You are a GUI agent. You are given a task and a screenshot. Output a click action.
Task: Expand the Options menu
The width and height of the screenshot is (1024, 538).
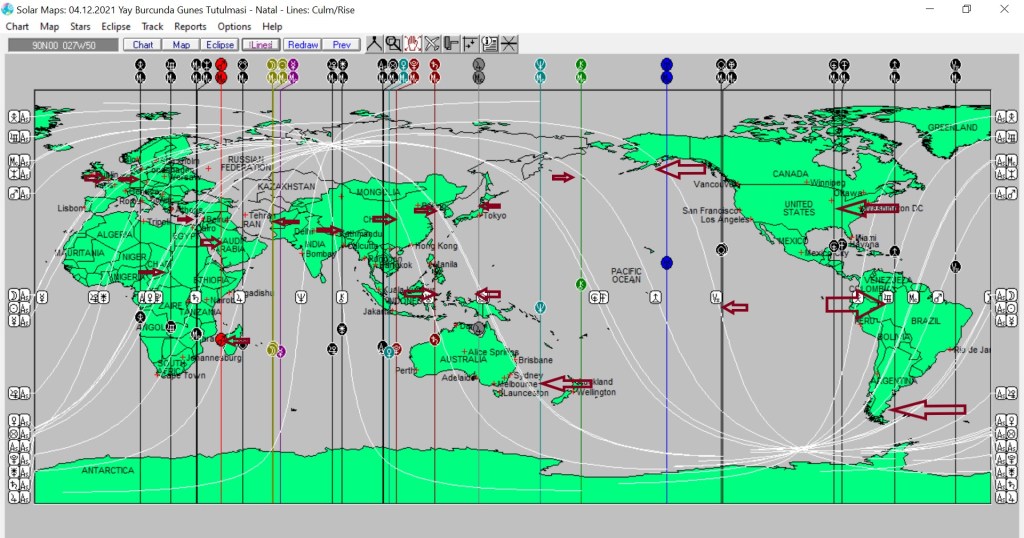[234, 26]
